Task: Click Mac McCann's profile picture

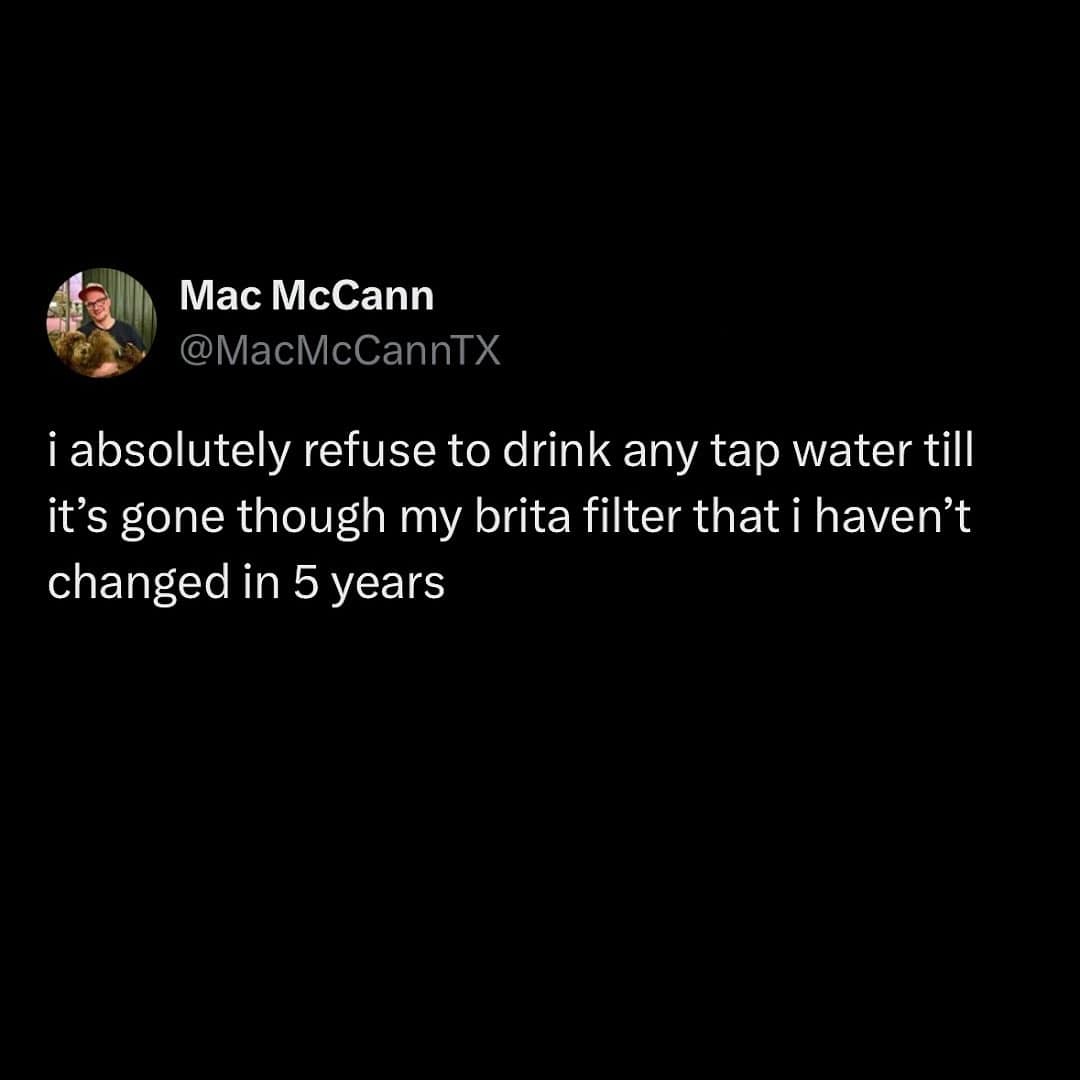Action: 99,322
